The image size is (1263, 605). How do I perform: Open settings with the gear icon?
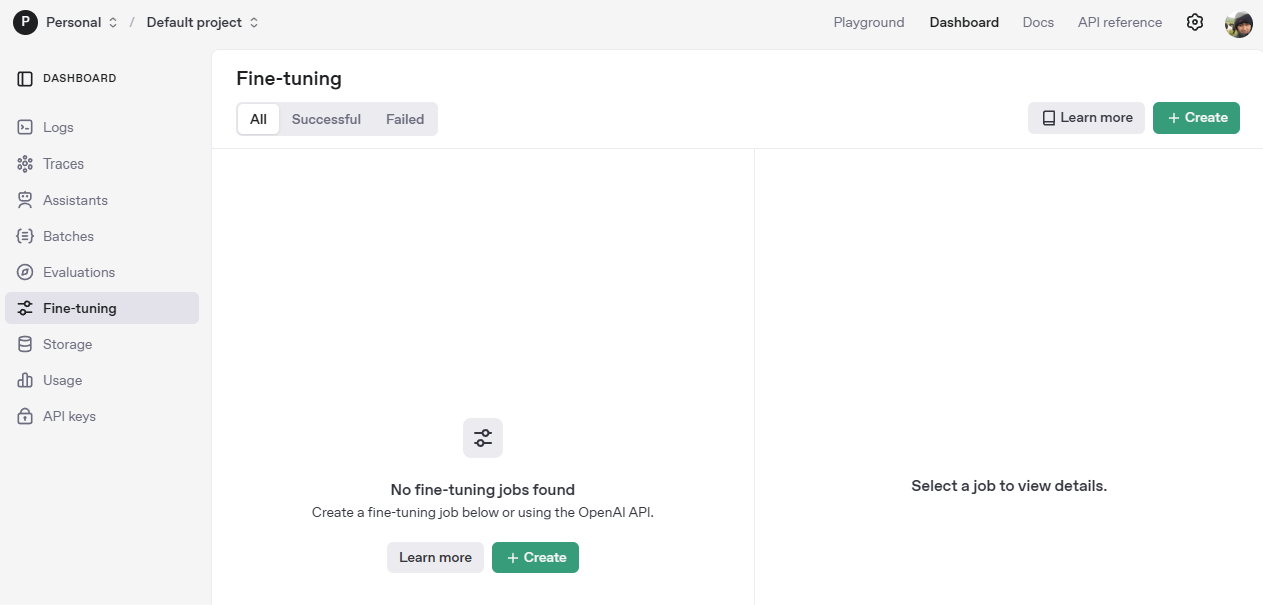pos(1194,22)
